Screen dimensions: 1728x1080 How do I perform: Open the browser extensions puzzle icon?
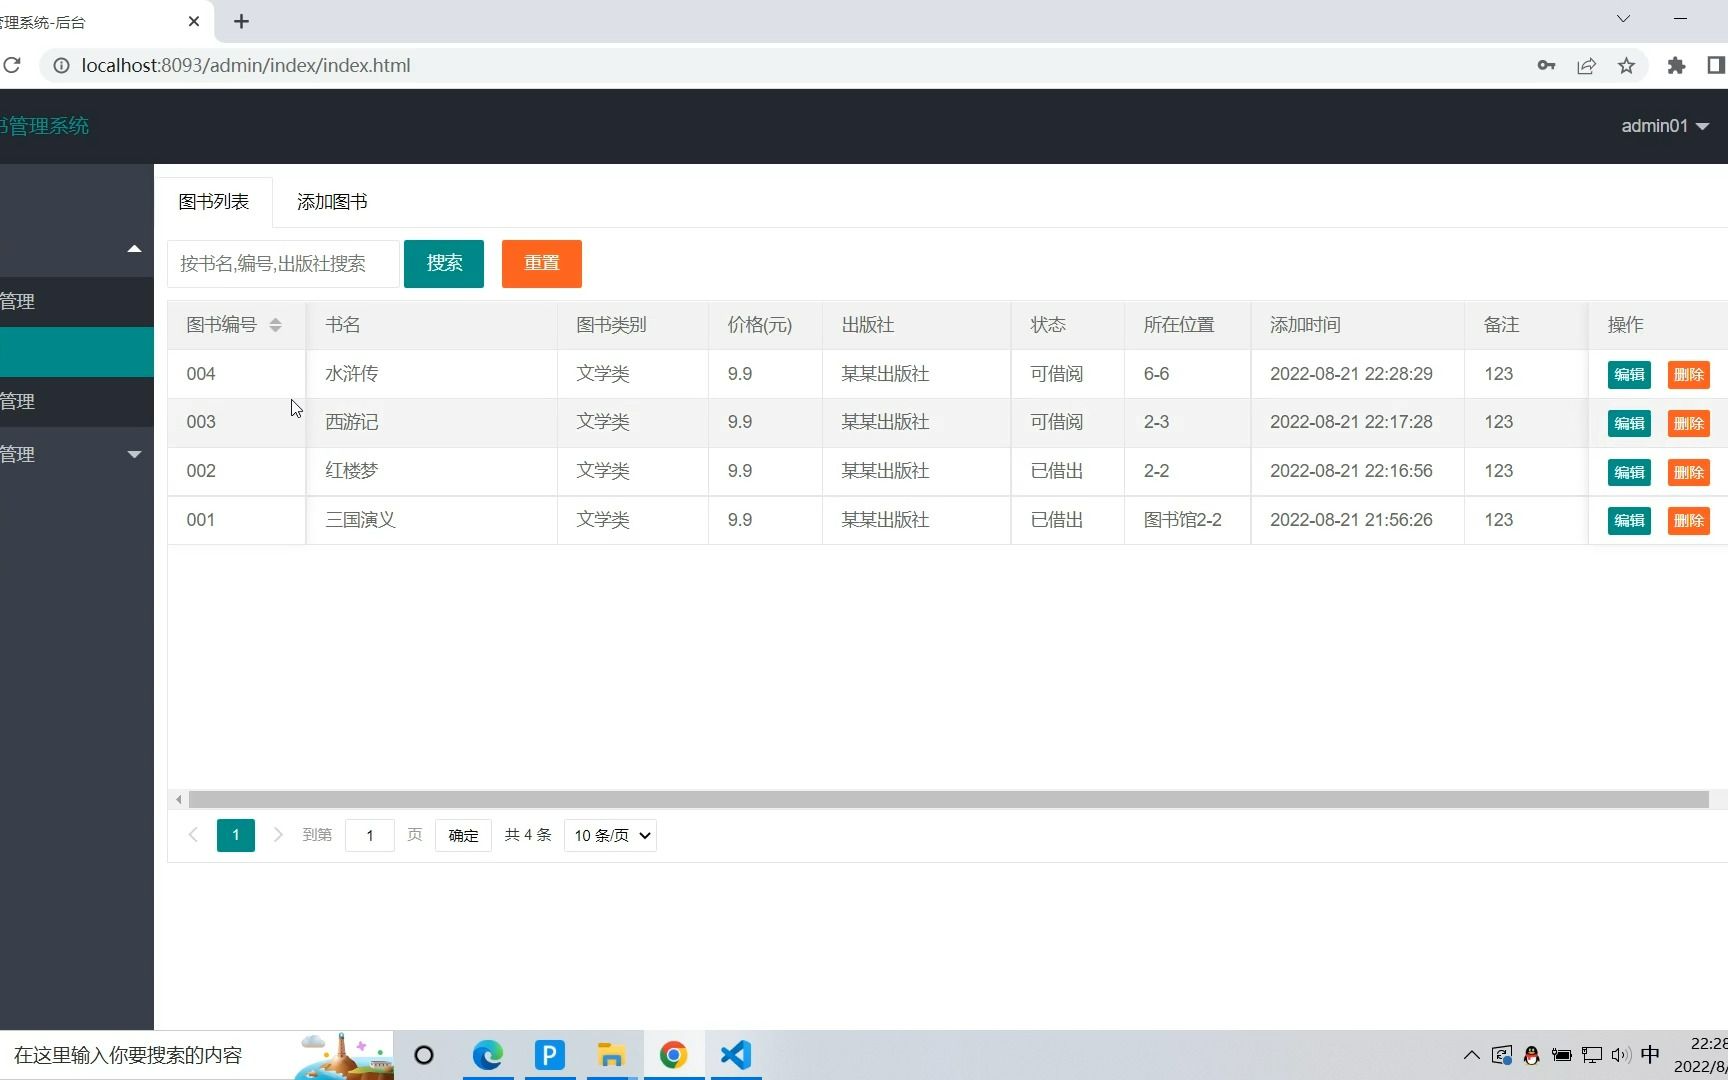[x=1676, y=65]
